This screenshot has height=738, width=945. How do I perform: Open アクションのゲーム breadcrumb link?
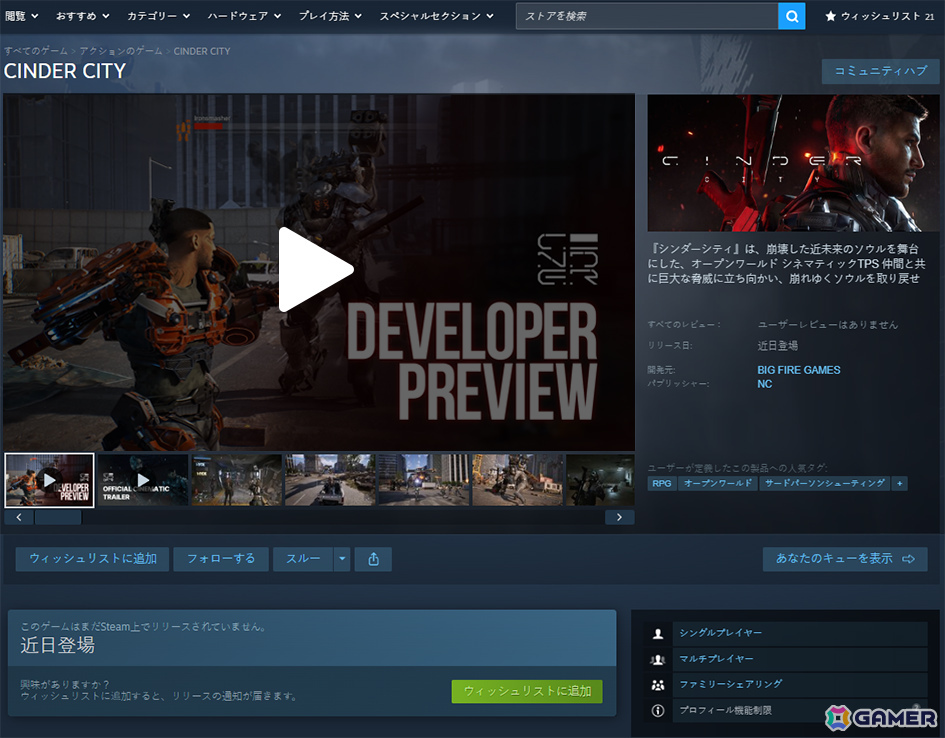pyautogui.click(x=121, y=51)
